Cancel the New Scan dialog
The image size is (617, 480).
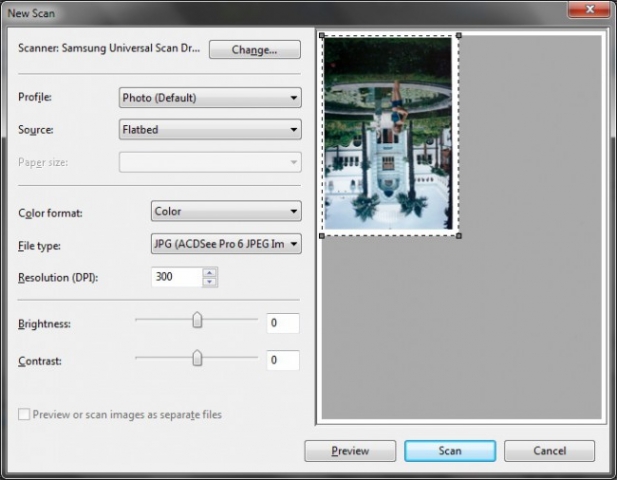coord(549,451)
